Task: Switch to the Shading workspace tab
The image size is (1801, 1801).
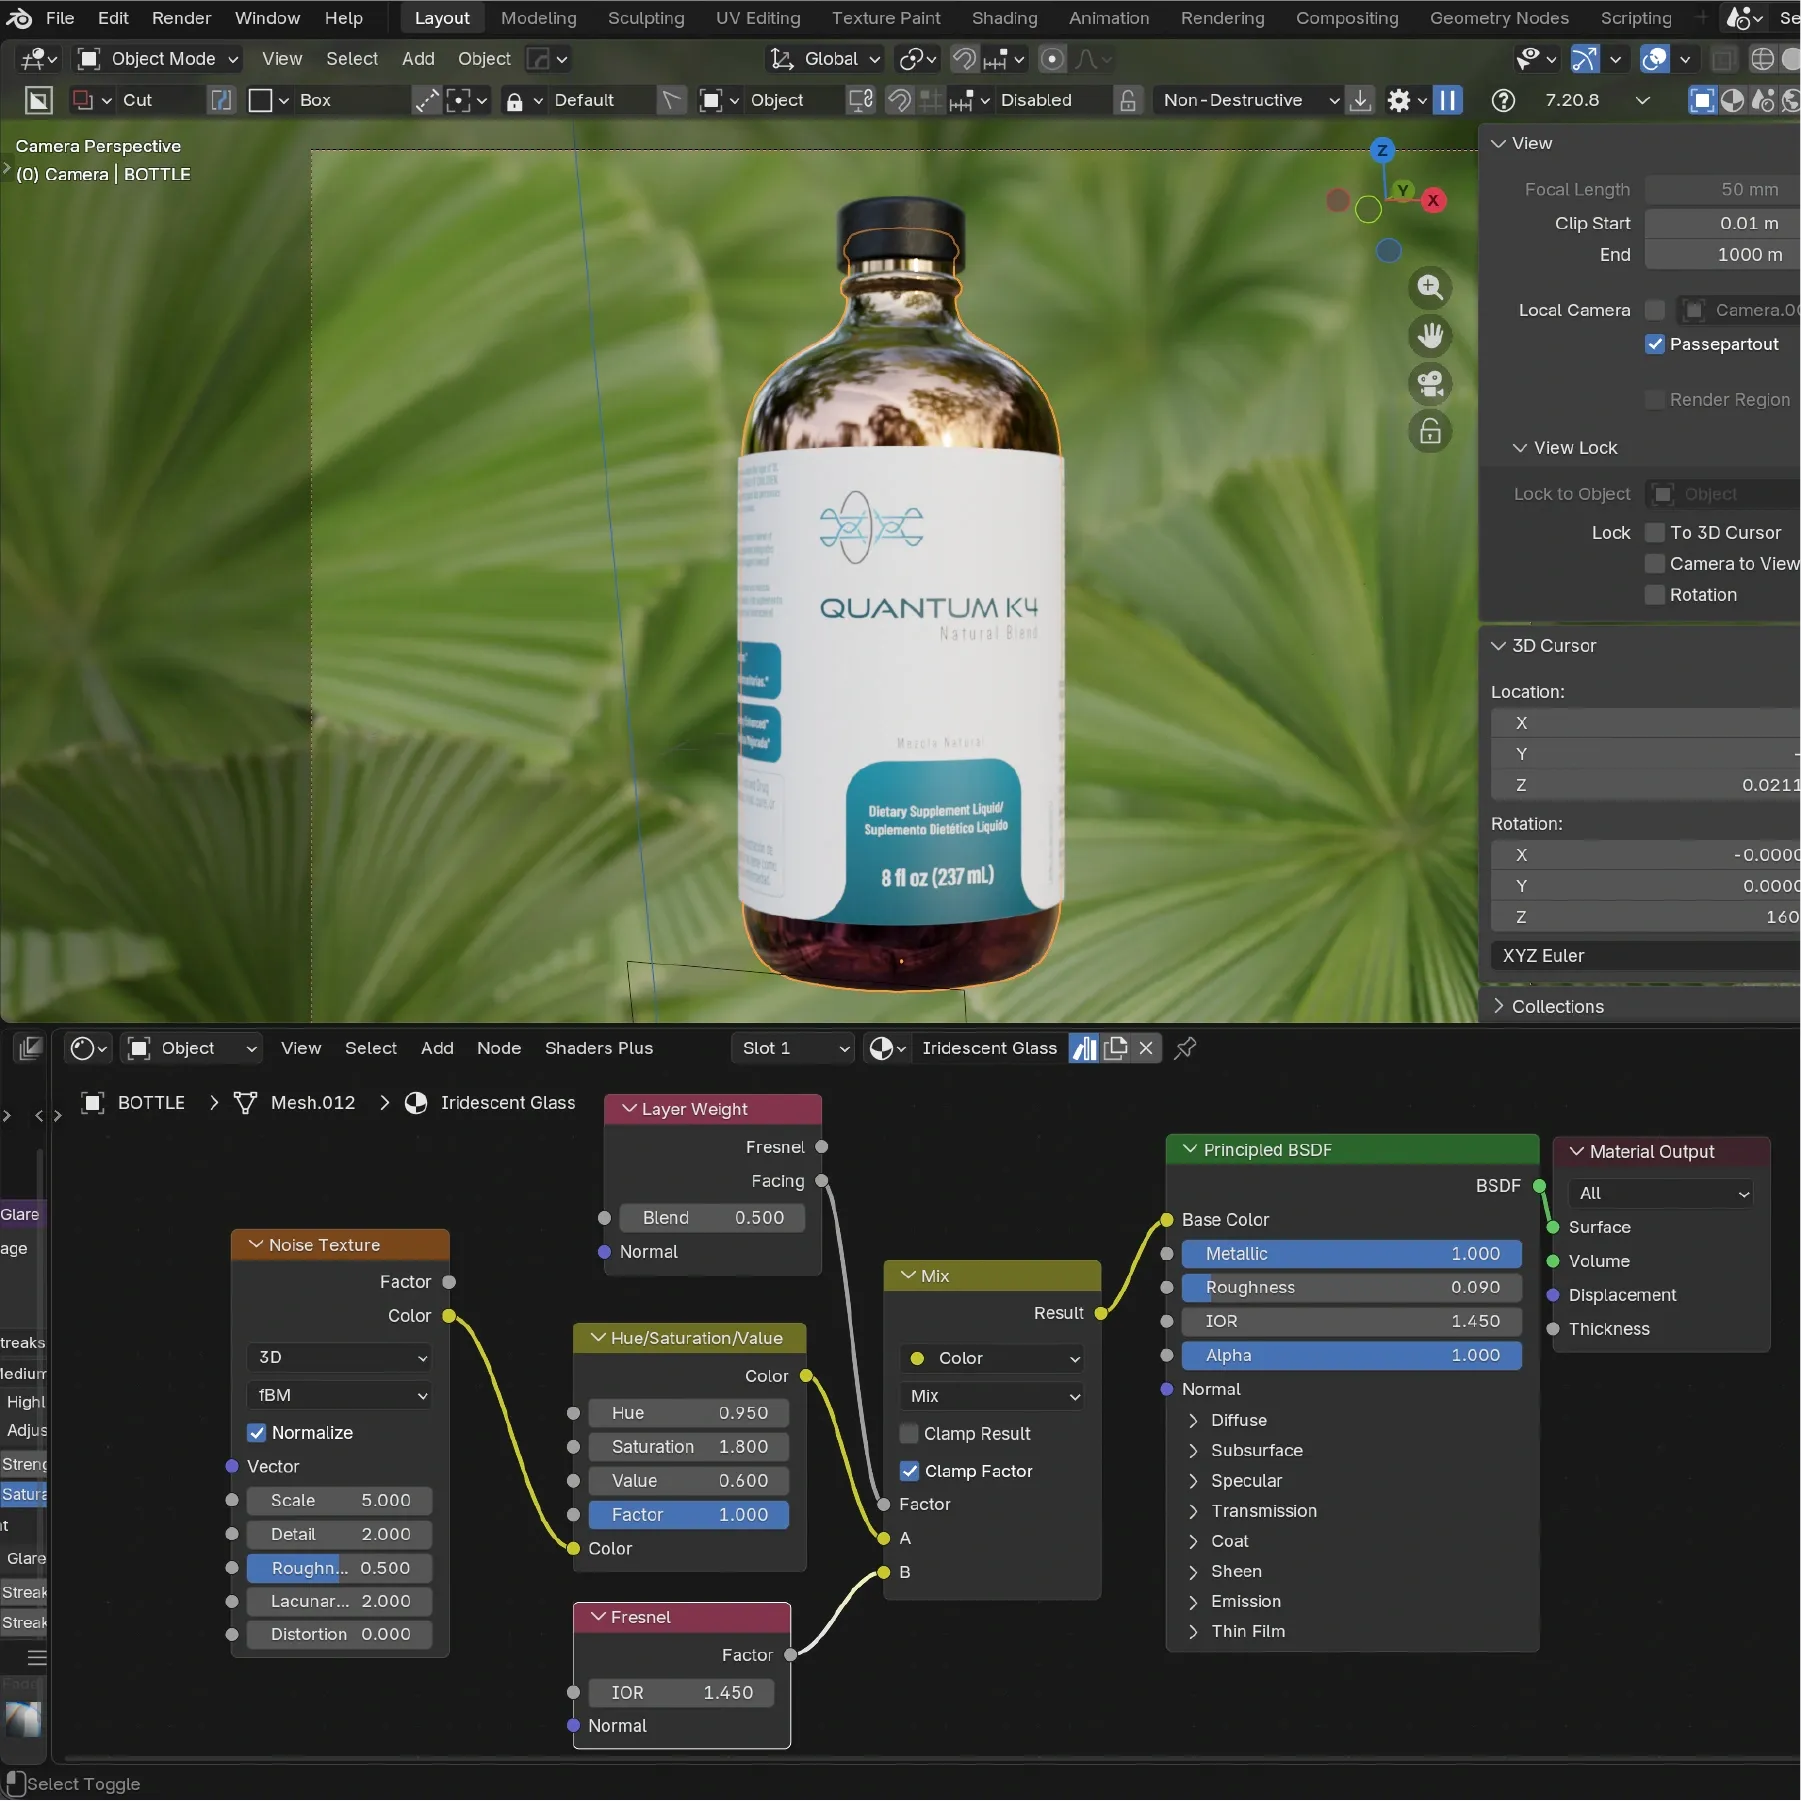Action: point(1004,18)
